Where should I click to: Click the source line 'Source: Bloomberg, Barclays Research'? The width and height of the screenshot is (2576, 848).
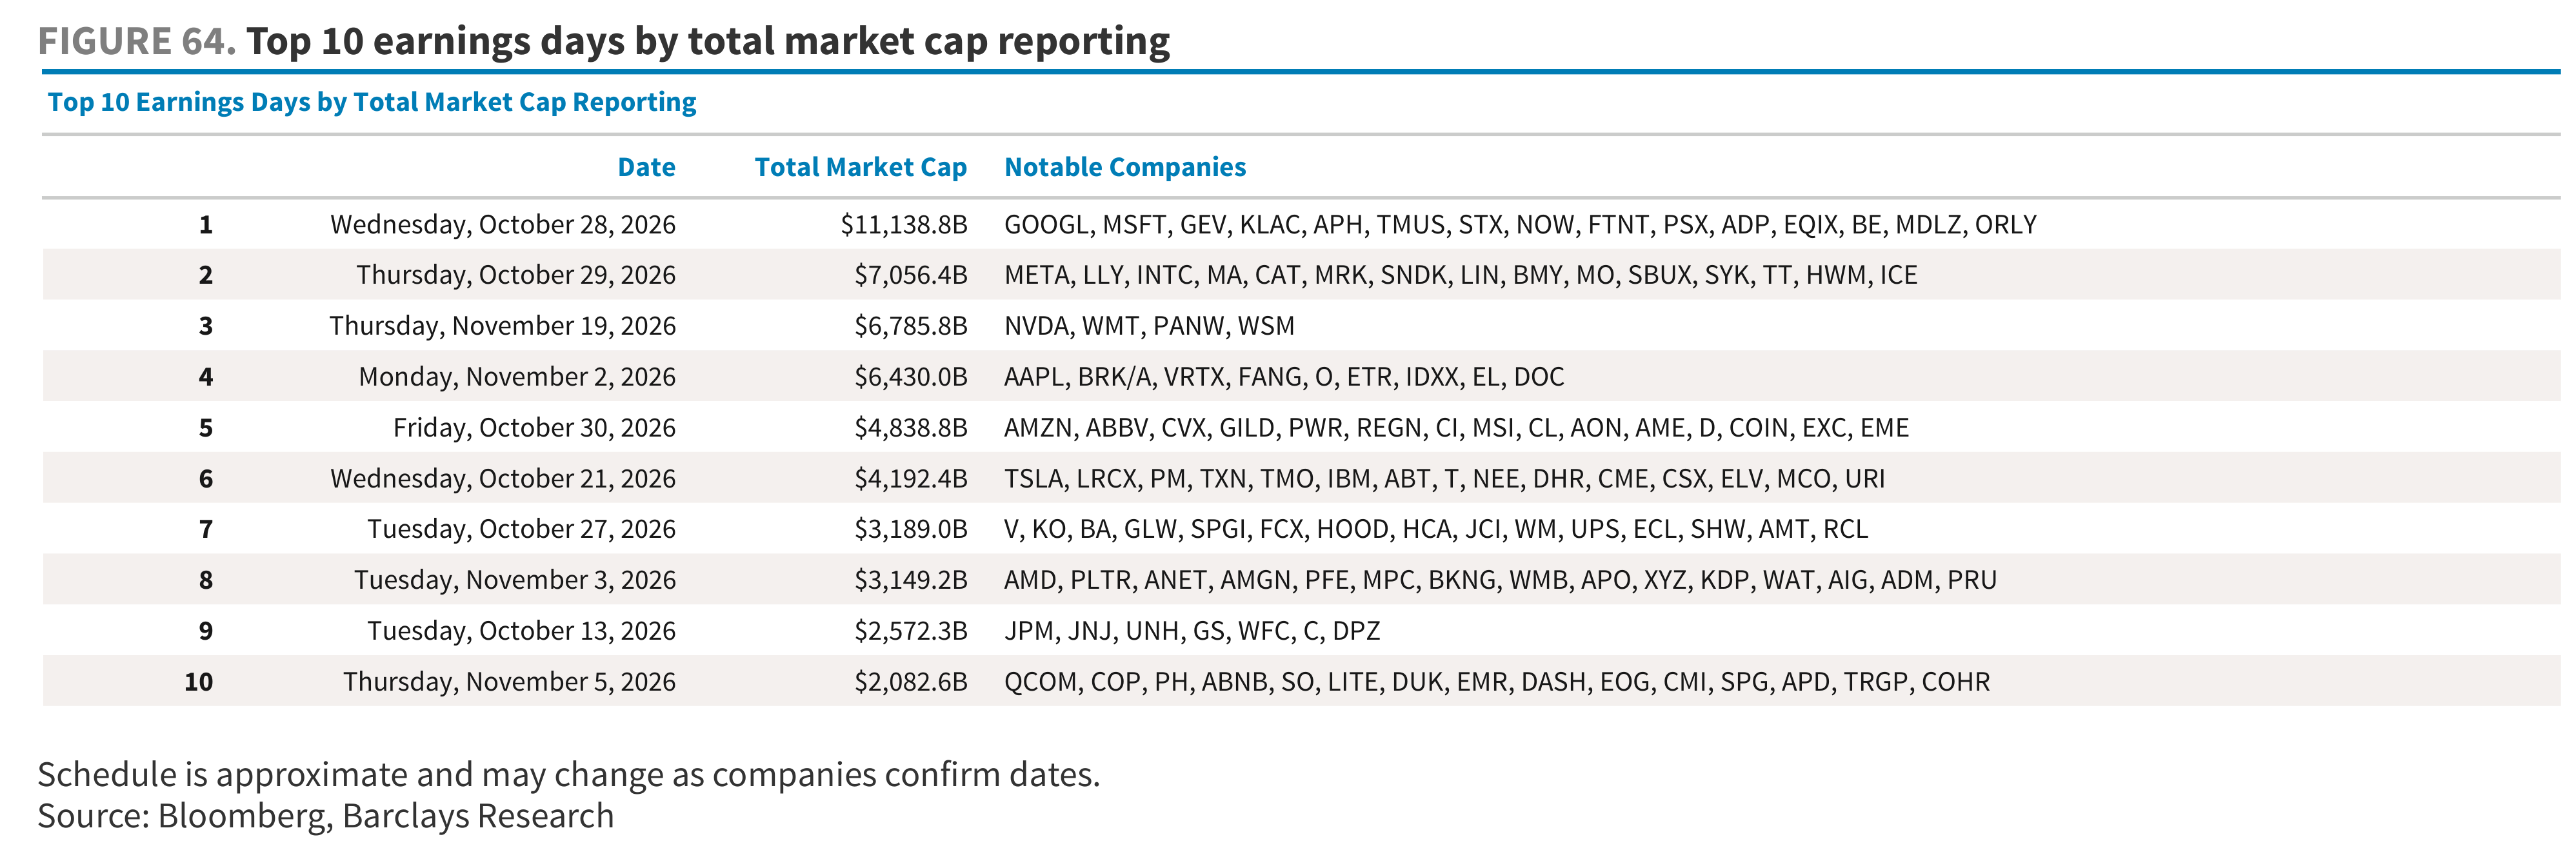pyautogui.click(x=326, y=816)
